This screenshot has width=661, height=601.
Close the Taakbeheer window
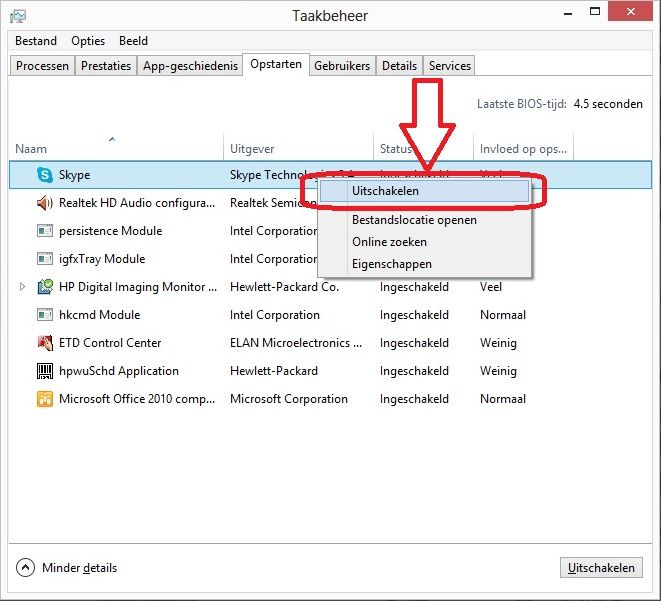pyautogui.click(x=630, y=12)
